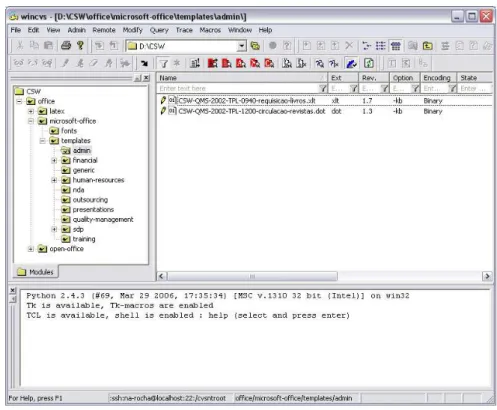Image resolution: width=497 pixels, height=410 pixels.
Task: Click the browse location icon beside the path box
Action: coord(255,46)
